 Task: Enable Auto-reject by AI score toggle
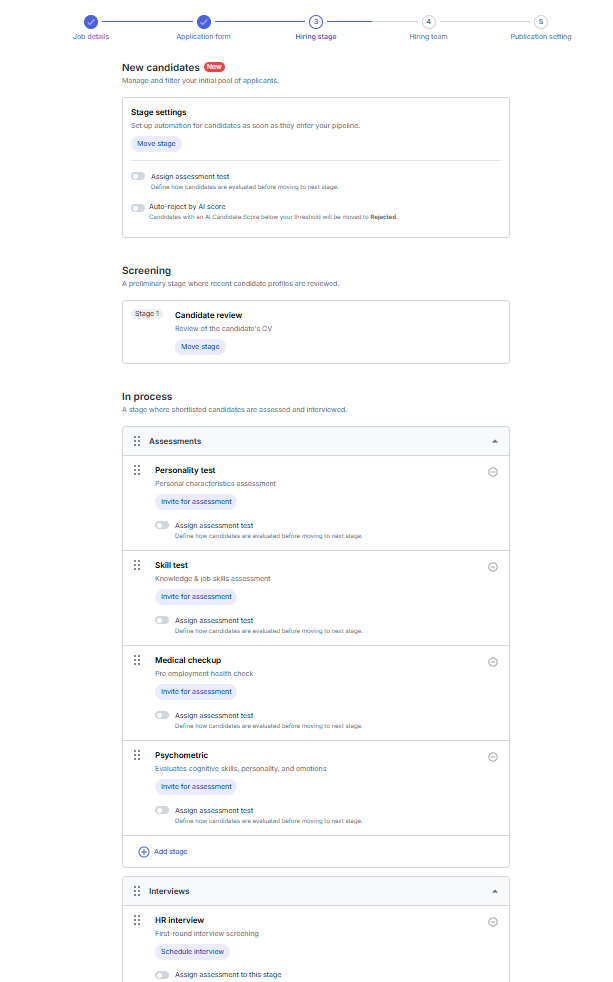click(138, 208)
